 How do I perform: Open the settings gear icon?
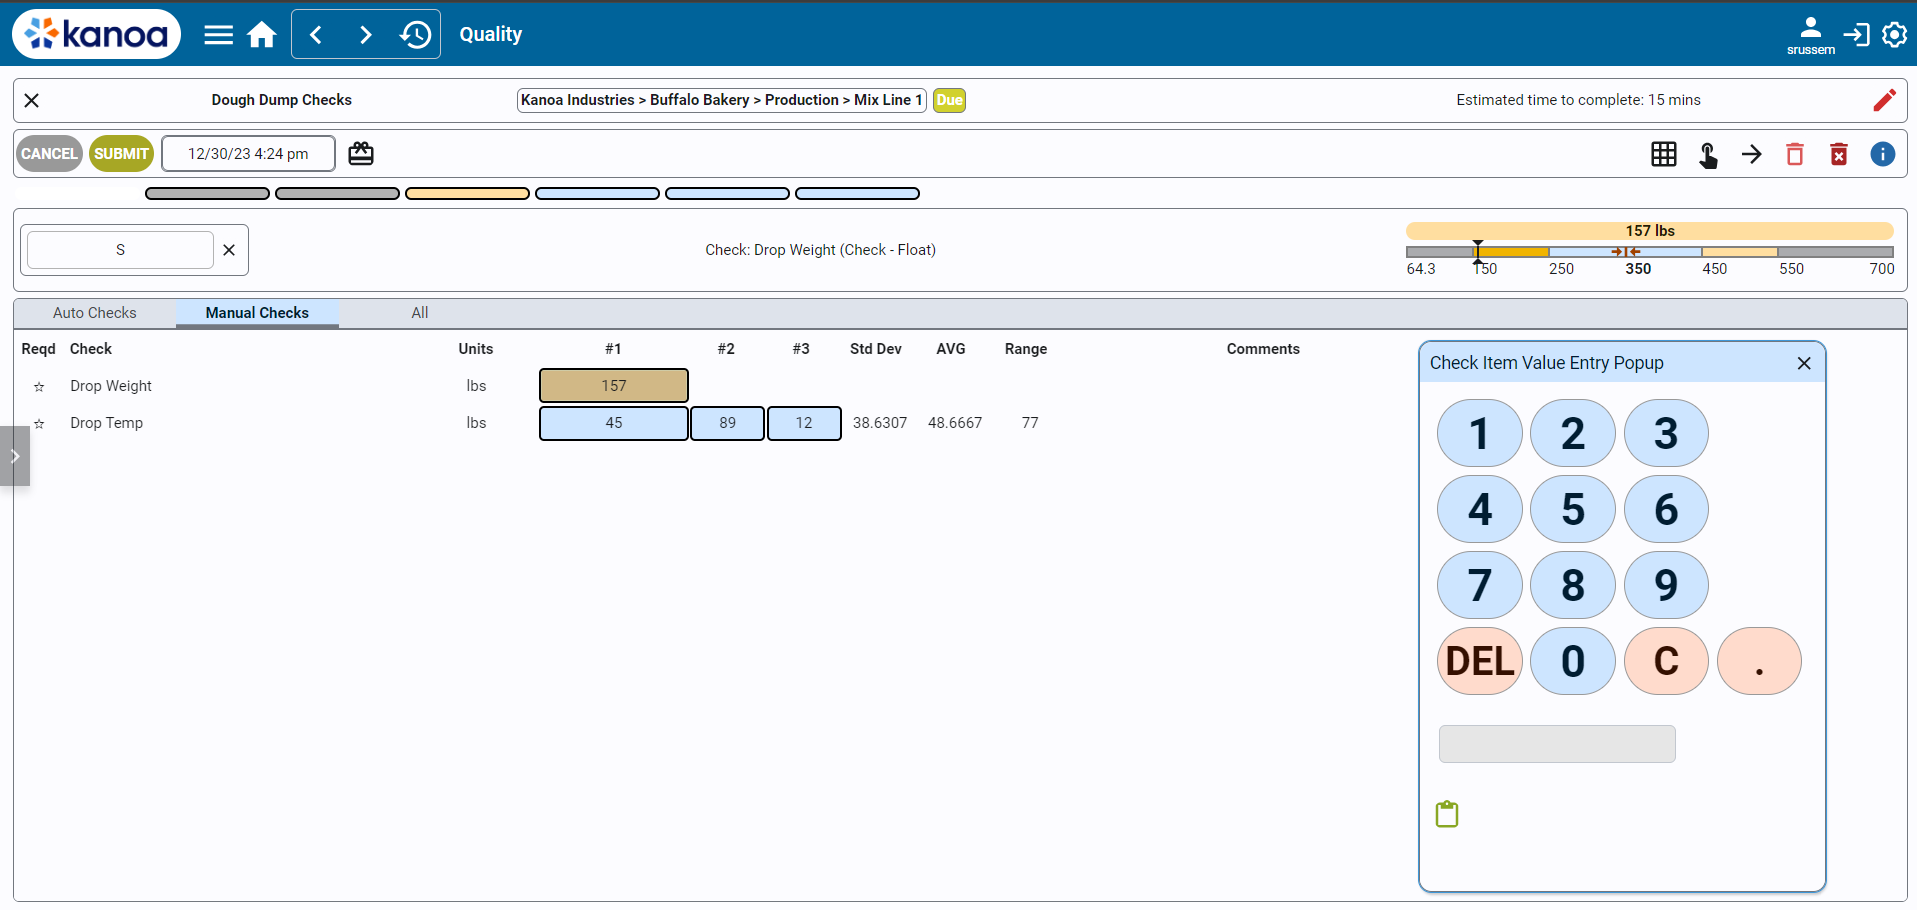1894,35
